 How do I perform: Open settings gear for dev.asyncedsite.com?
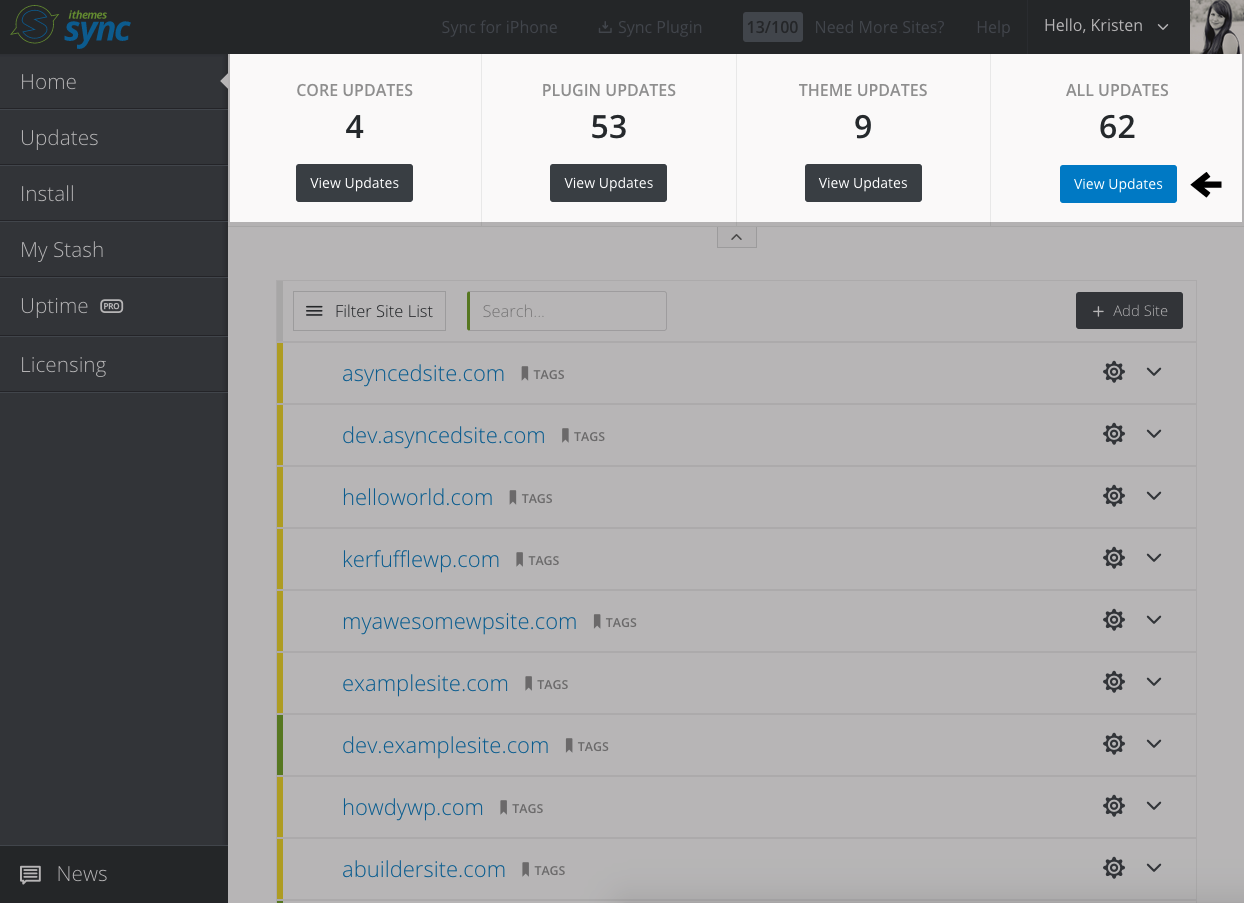1114,434
